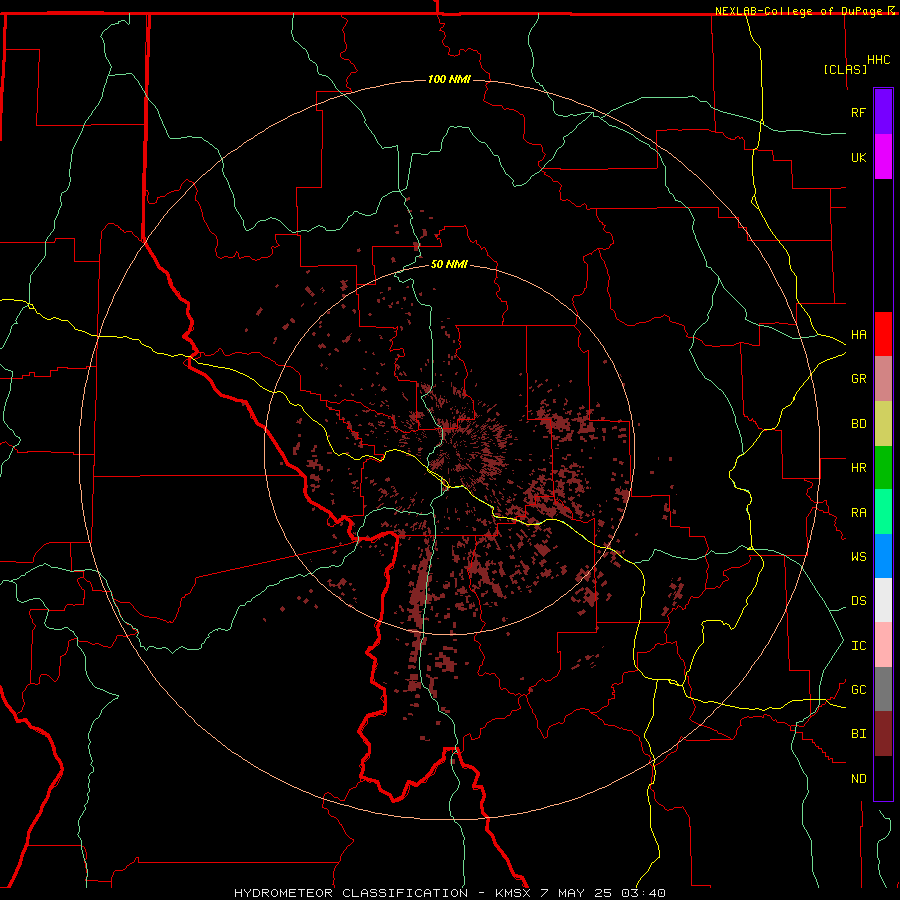The width and height of the screenshot is (900, 900).
Task: Pick the RA light-green legend swatch
Action: point(883,512)
